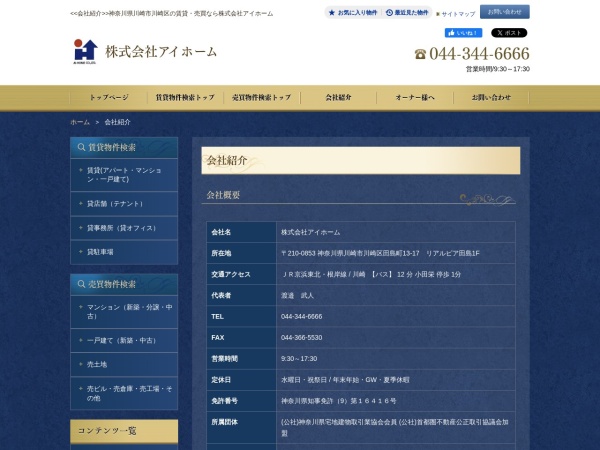Open 貸店舗（テナント） sidebar link

click(x=124, y=204)
